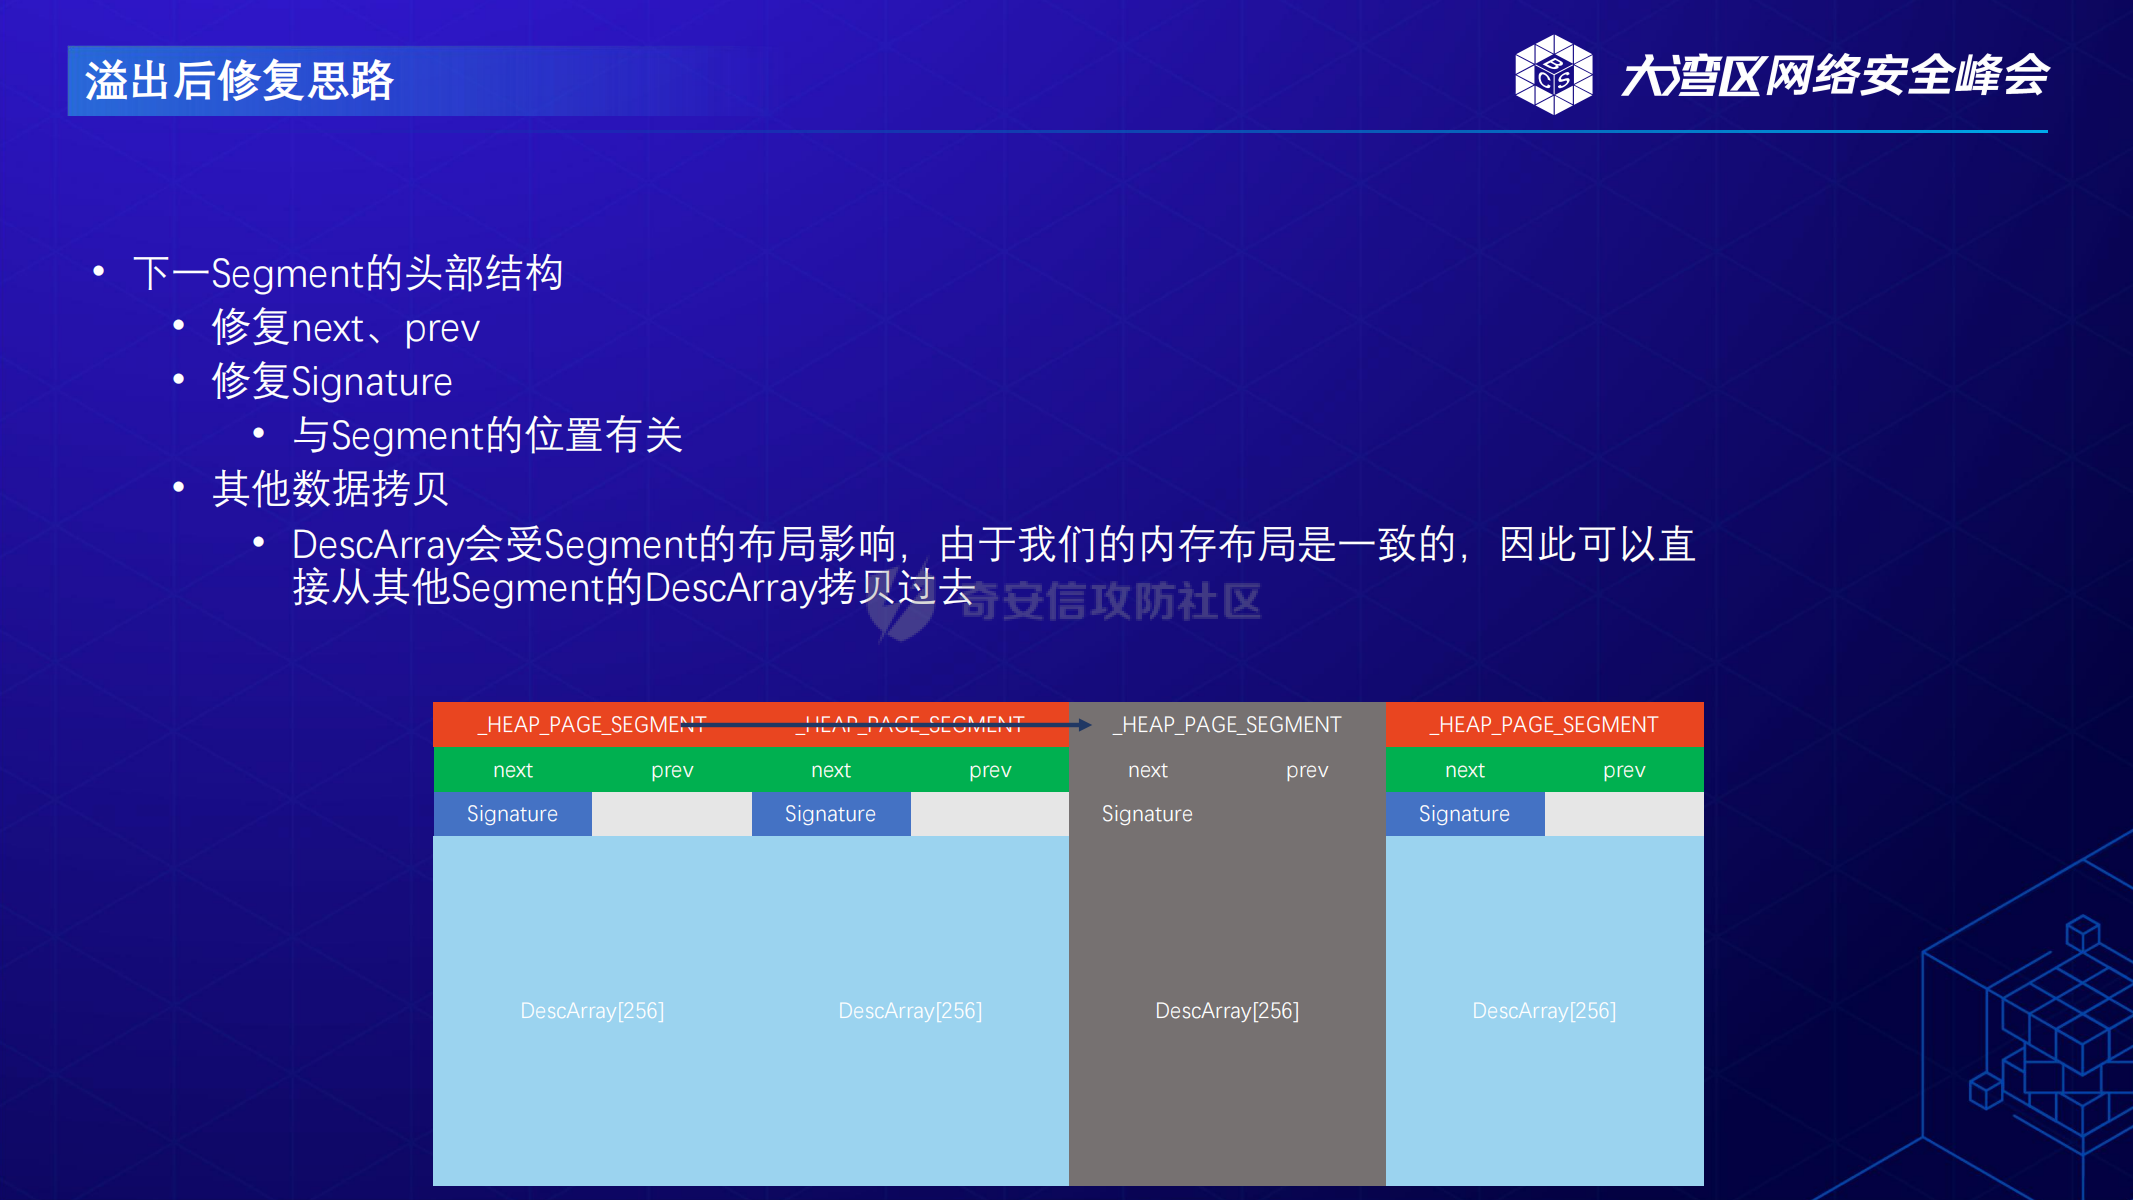Click the 修复Signature bullet text
The width and height of the screenshot is (2133, 1200).
[332, 382]
